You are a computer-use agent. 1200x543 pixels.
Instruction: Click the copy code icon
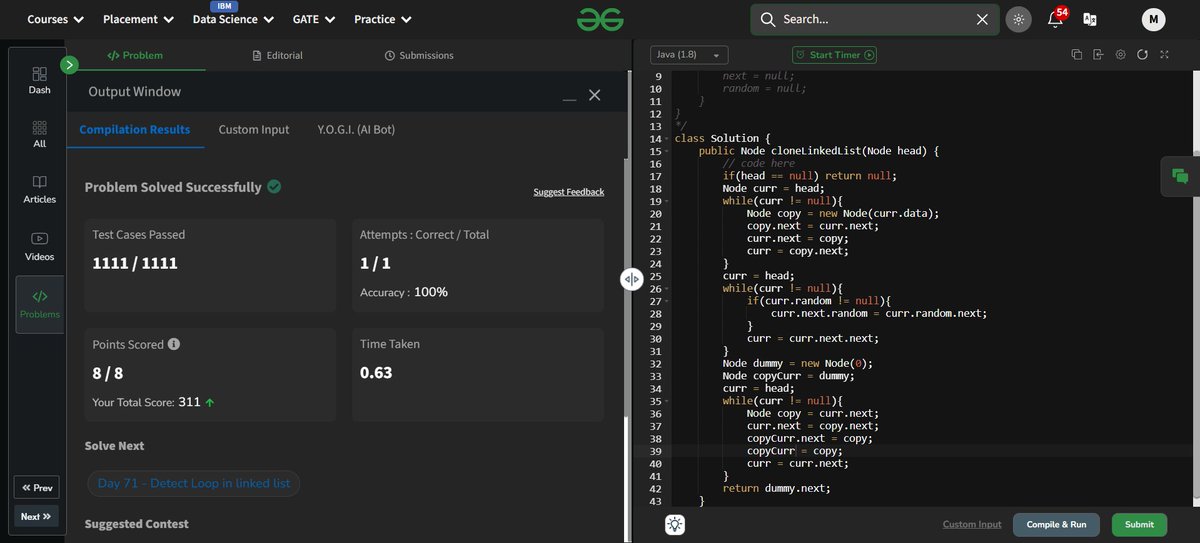click(x=1077, y=55)
